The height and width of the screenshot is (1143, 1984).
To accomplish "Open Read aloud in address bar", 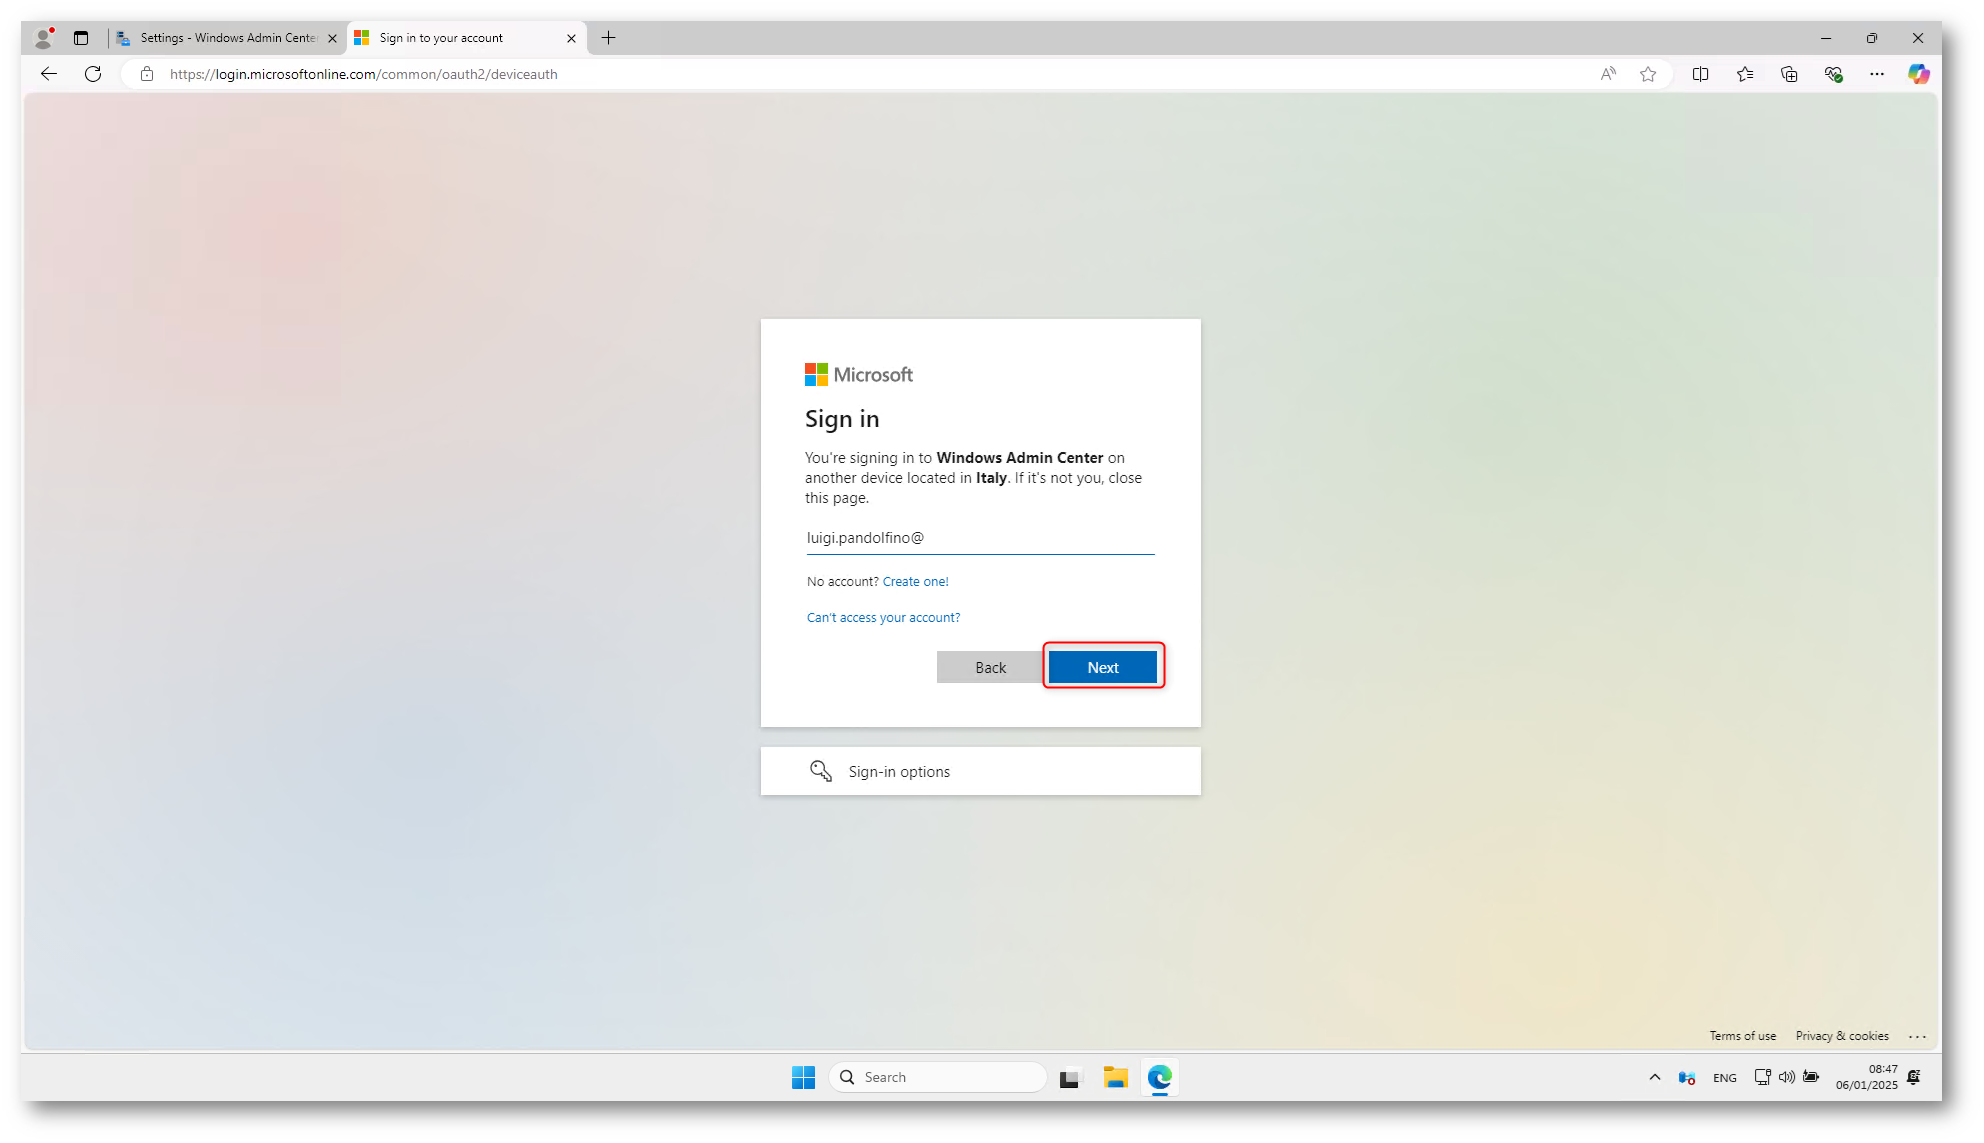I will tap(1608, 74).
